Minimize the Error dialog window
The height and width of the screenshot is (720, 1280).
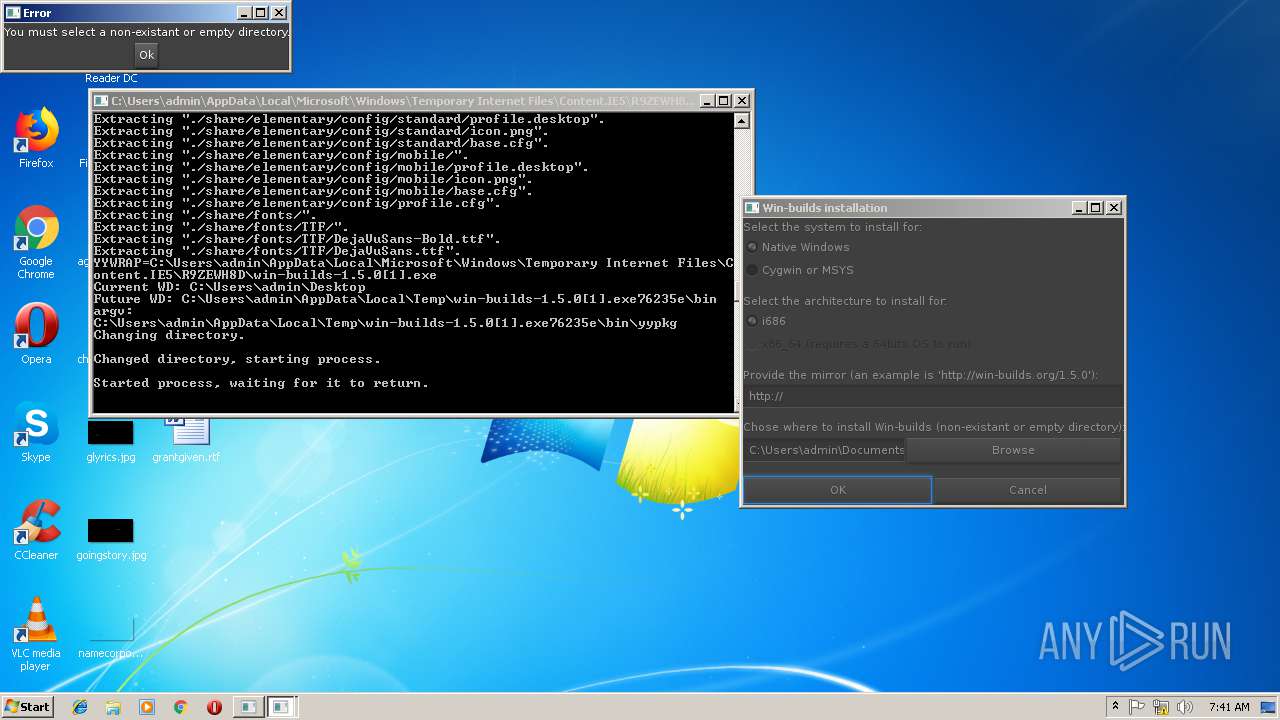(244, 13)
